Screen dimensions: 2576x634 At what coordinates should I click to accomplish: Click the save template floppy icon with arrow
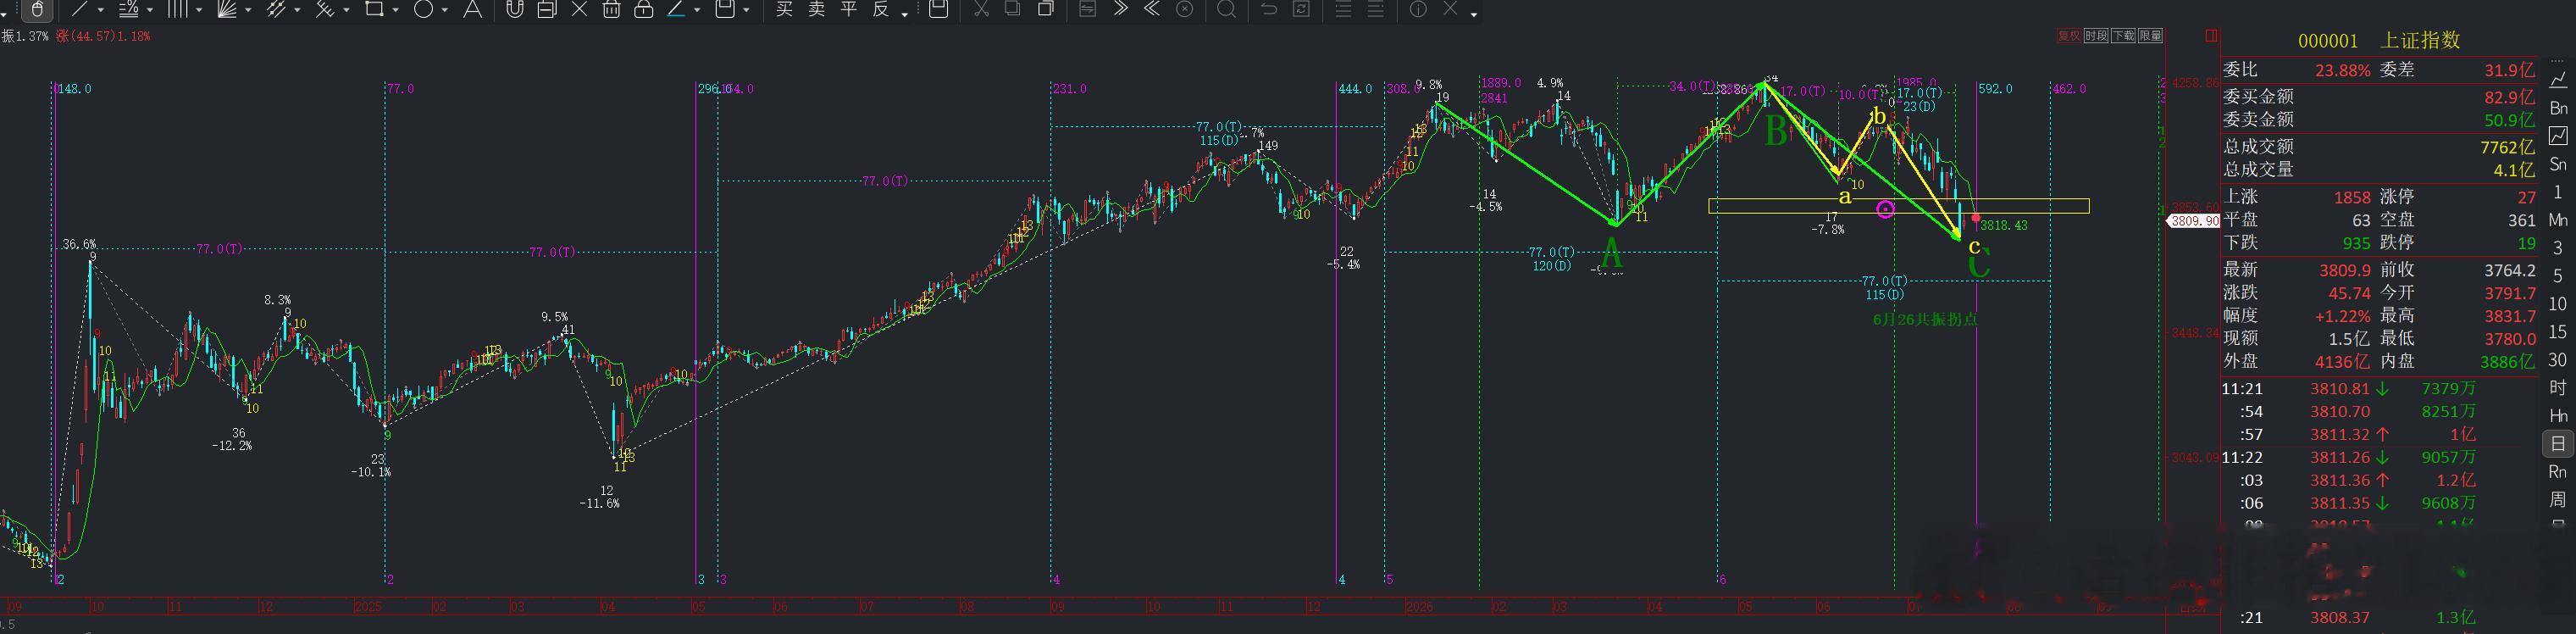point(726,10)
